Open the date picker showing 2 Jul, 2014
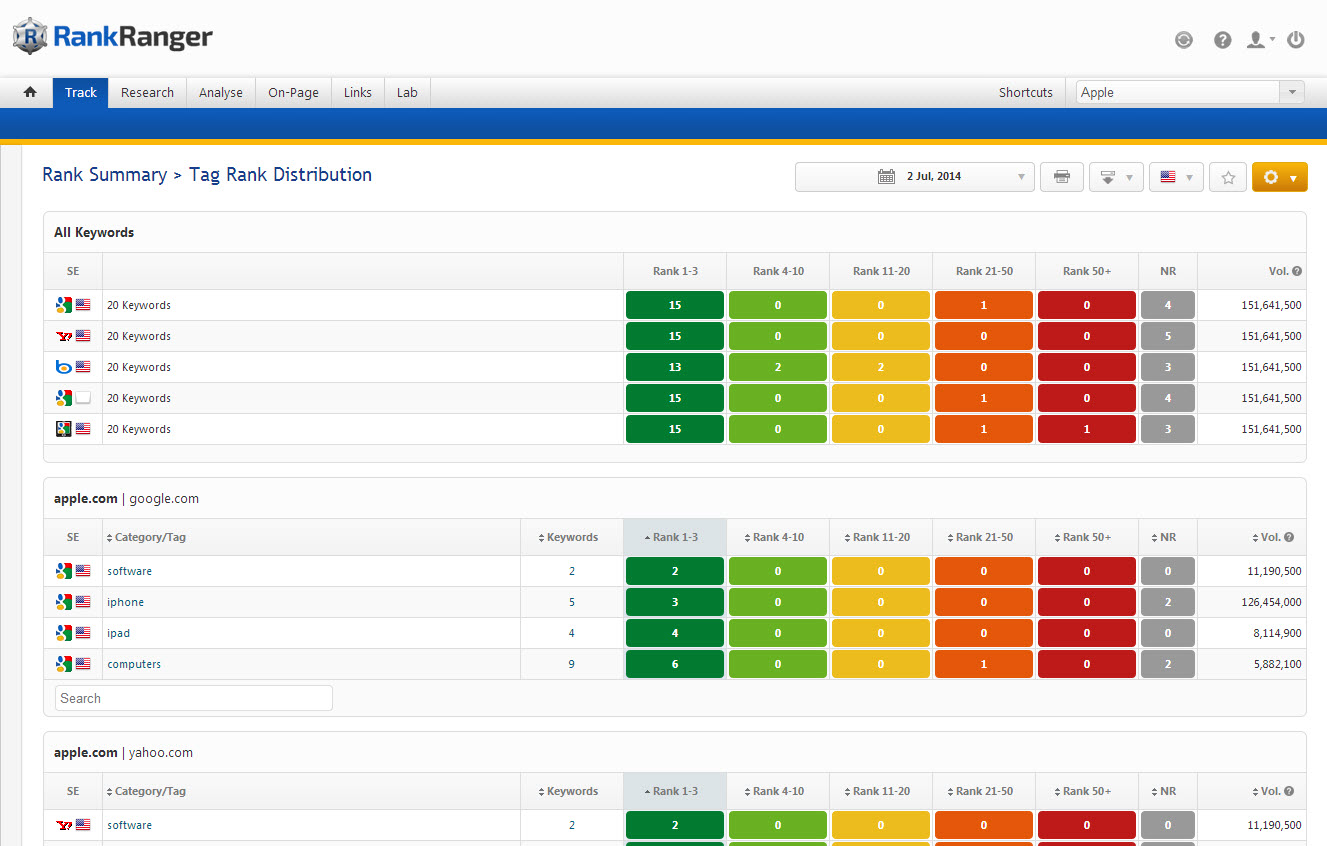 [x=915, y=177]
